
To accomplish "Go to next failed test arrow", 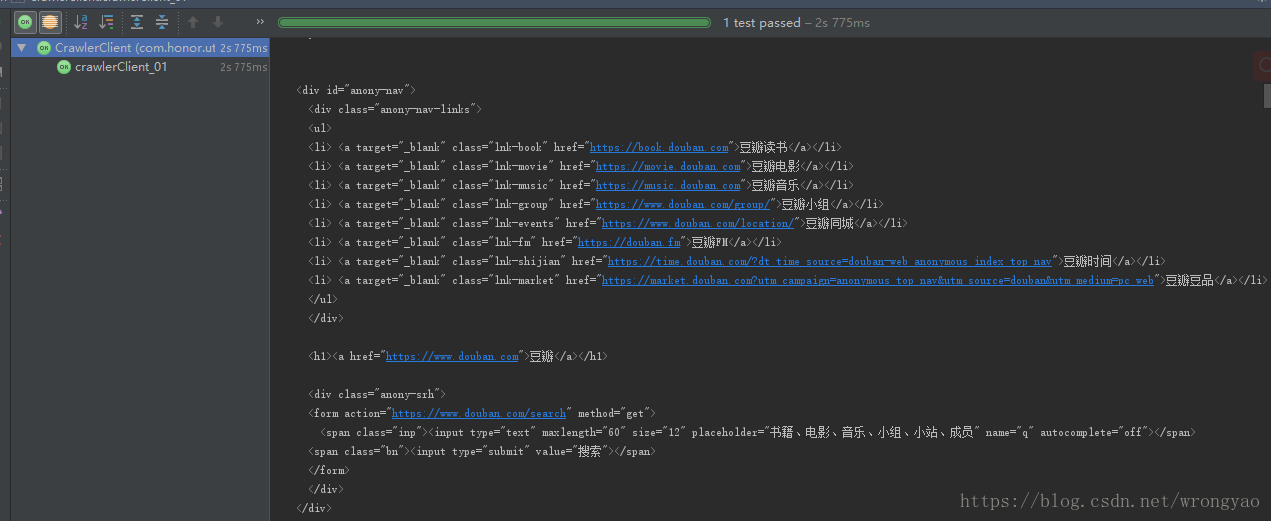I will click(x=218, y=22).
